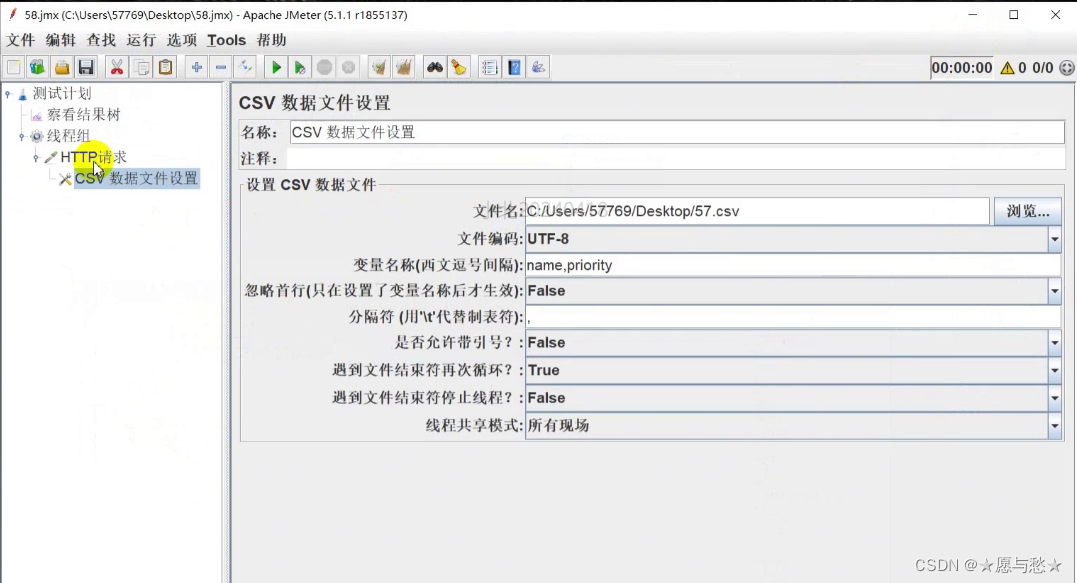The height and width of the screenshot is (583, 1077).
Task: Open the 文件编码 UTF-8 dropdown
Action: [x=1054, y=239]
